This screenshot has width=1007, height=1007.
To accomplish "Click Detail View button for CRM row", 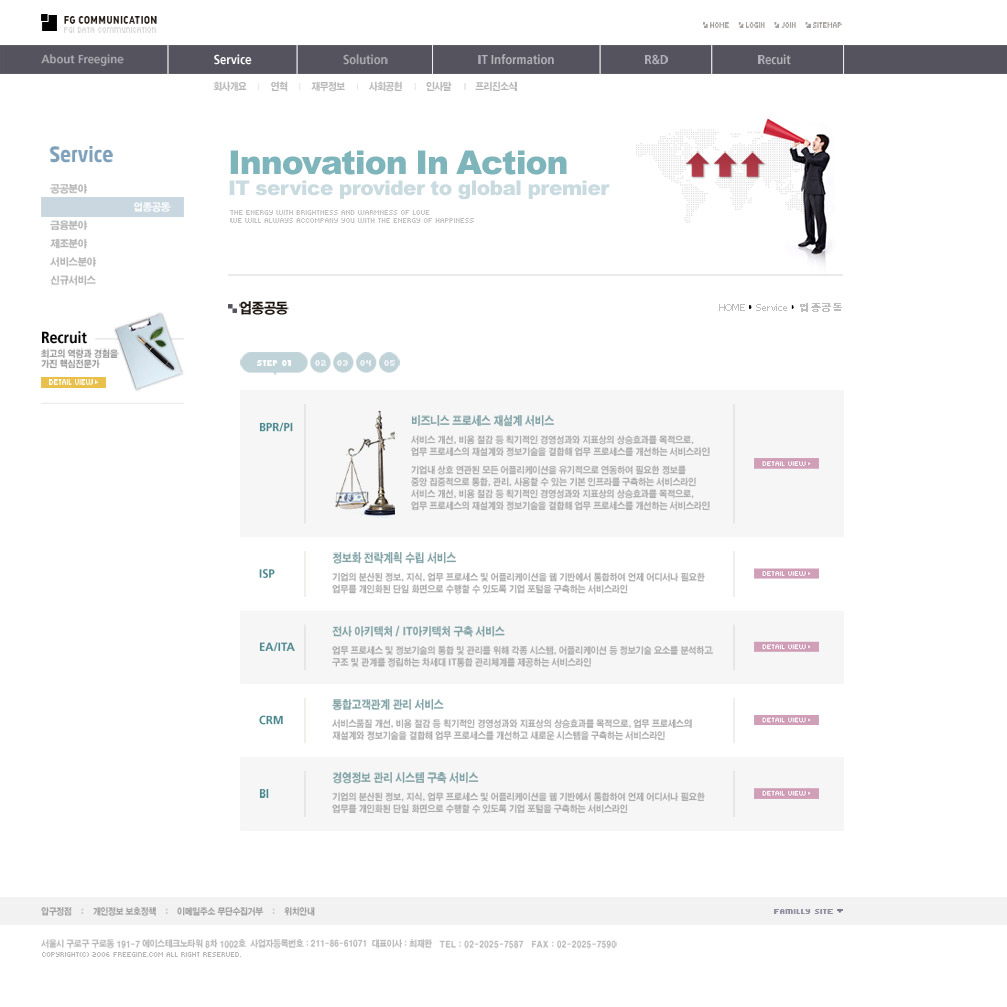I will (786, 720).
